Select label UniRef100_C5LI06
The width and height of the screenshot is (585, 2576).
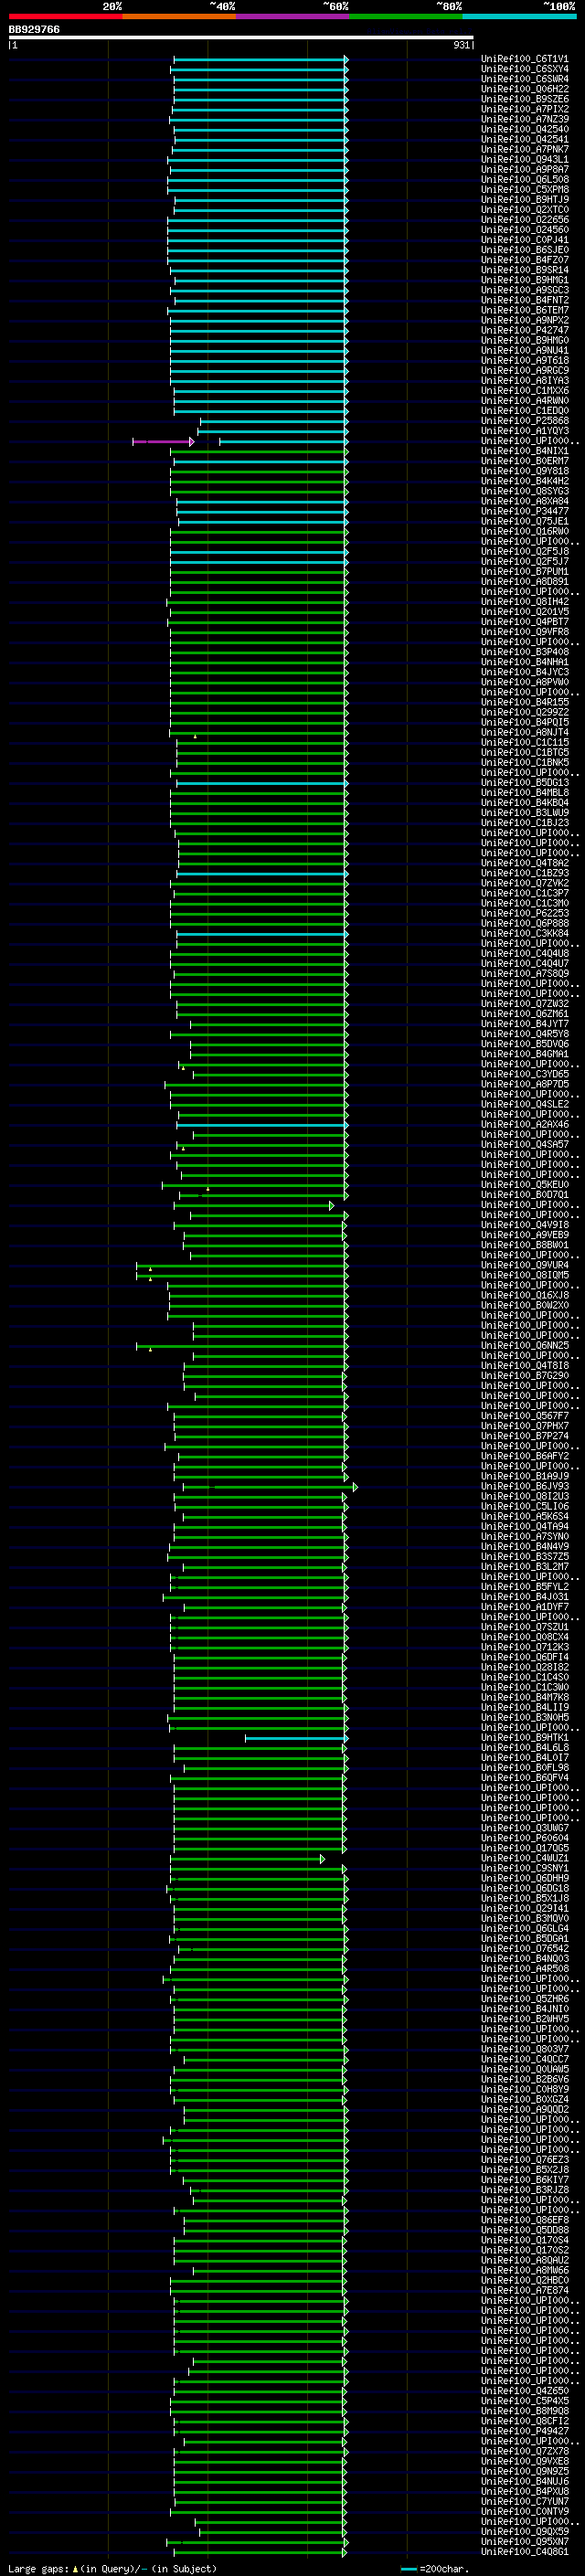[524, 1506]
